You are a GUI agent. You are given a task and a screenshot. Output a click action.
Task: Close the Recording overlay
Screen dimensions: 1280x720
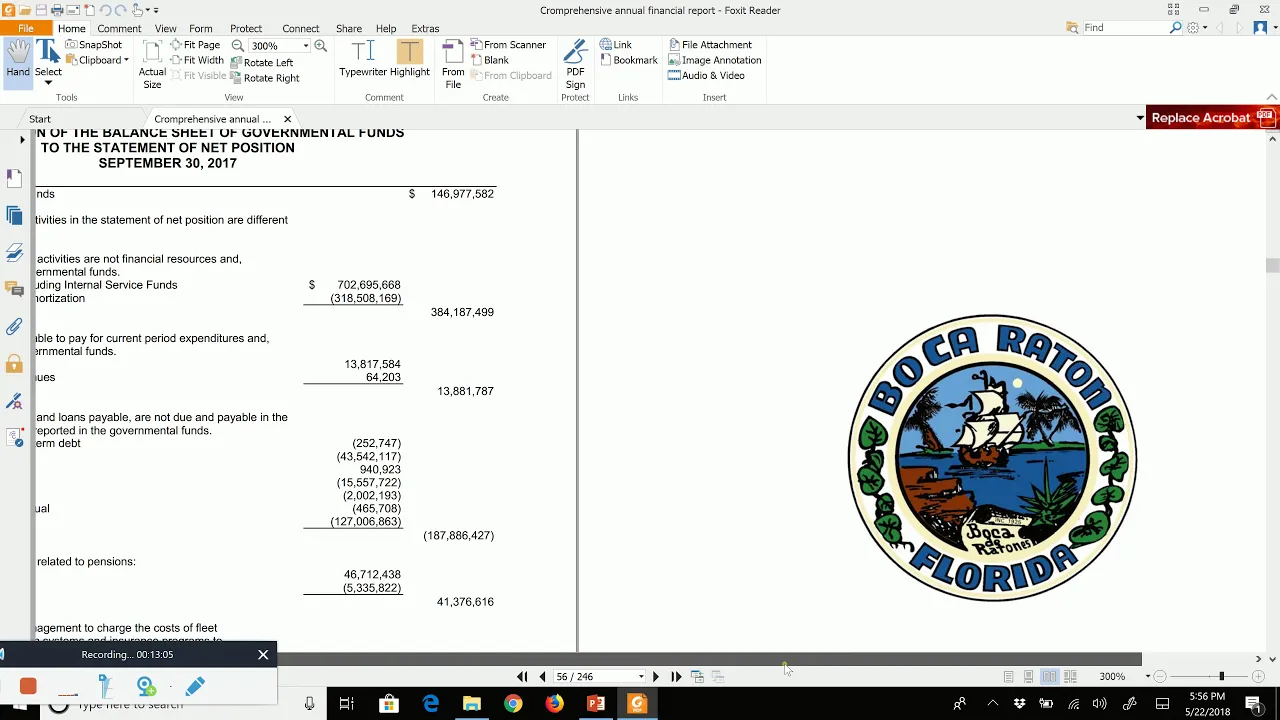point(263,654)
